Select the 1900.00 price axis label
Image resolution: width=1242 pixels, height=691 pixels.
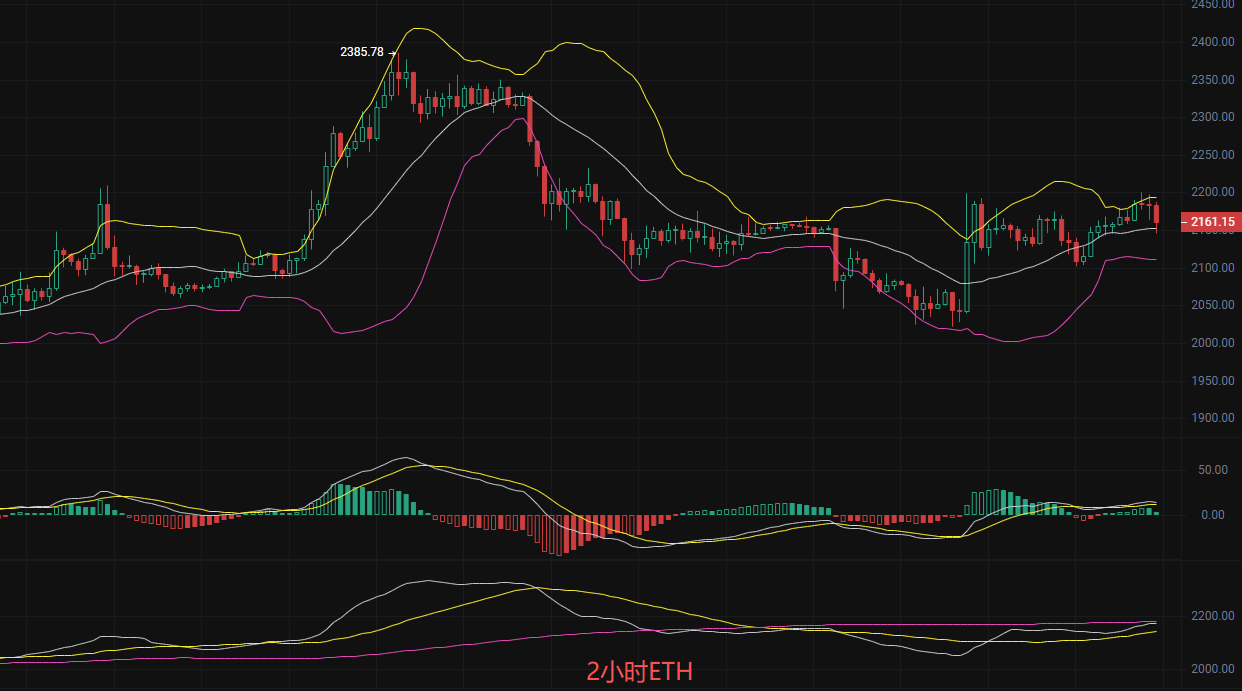[1212, 418]
